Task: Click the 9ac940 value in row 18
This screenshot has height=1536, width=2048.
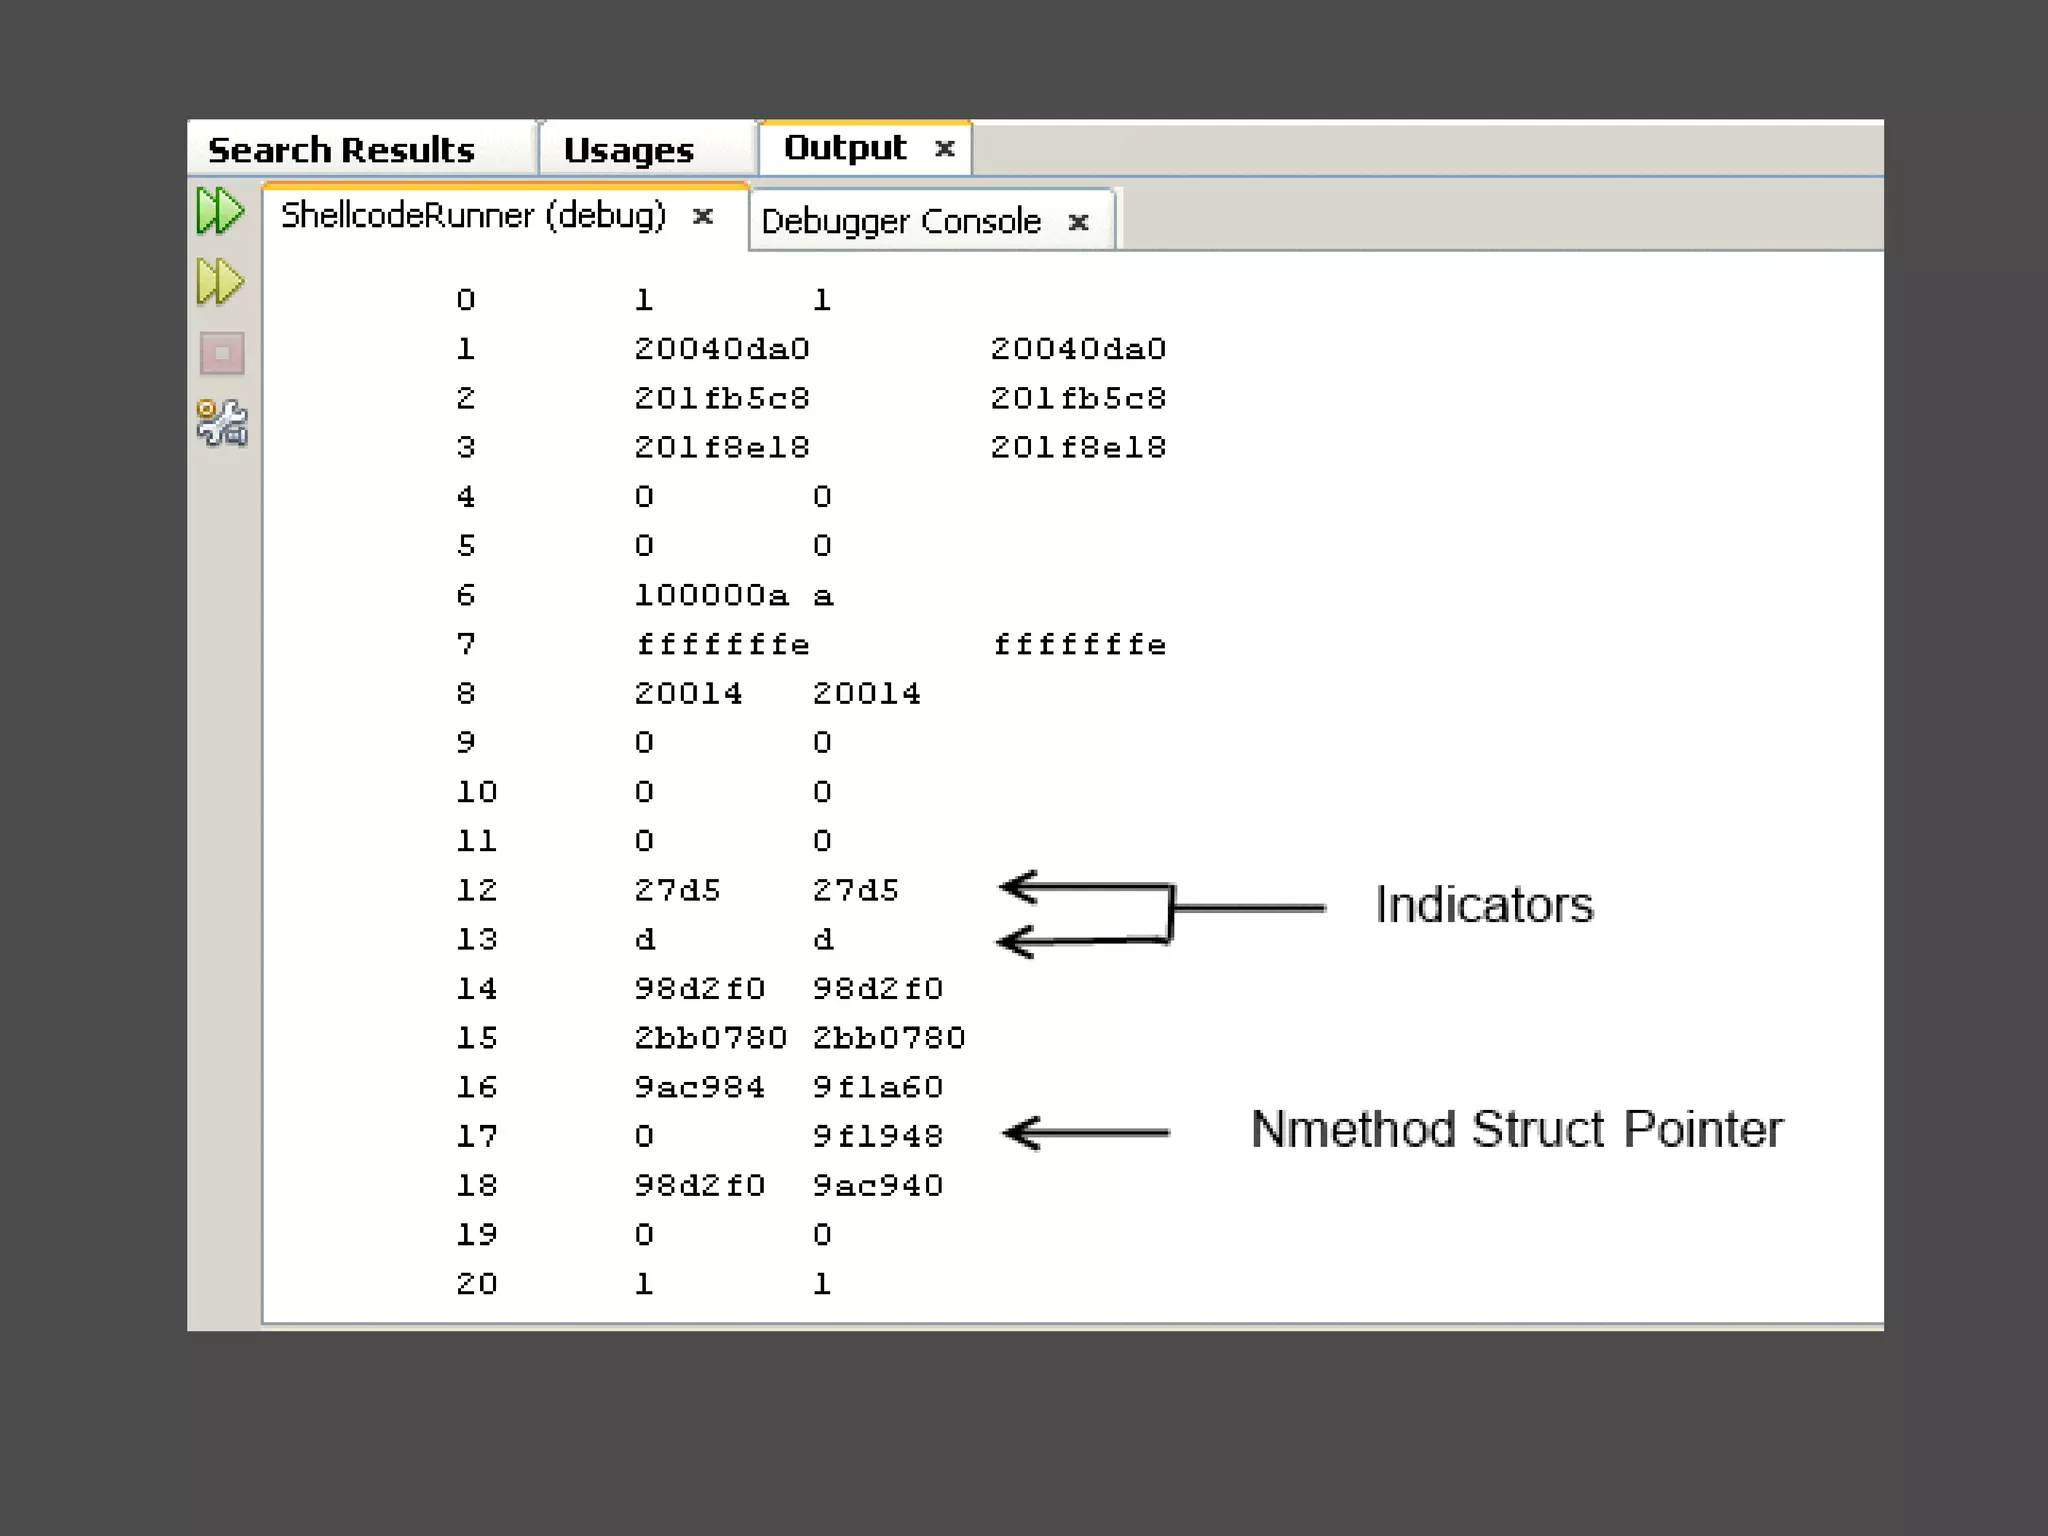Action: click(877, 1185)
